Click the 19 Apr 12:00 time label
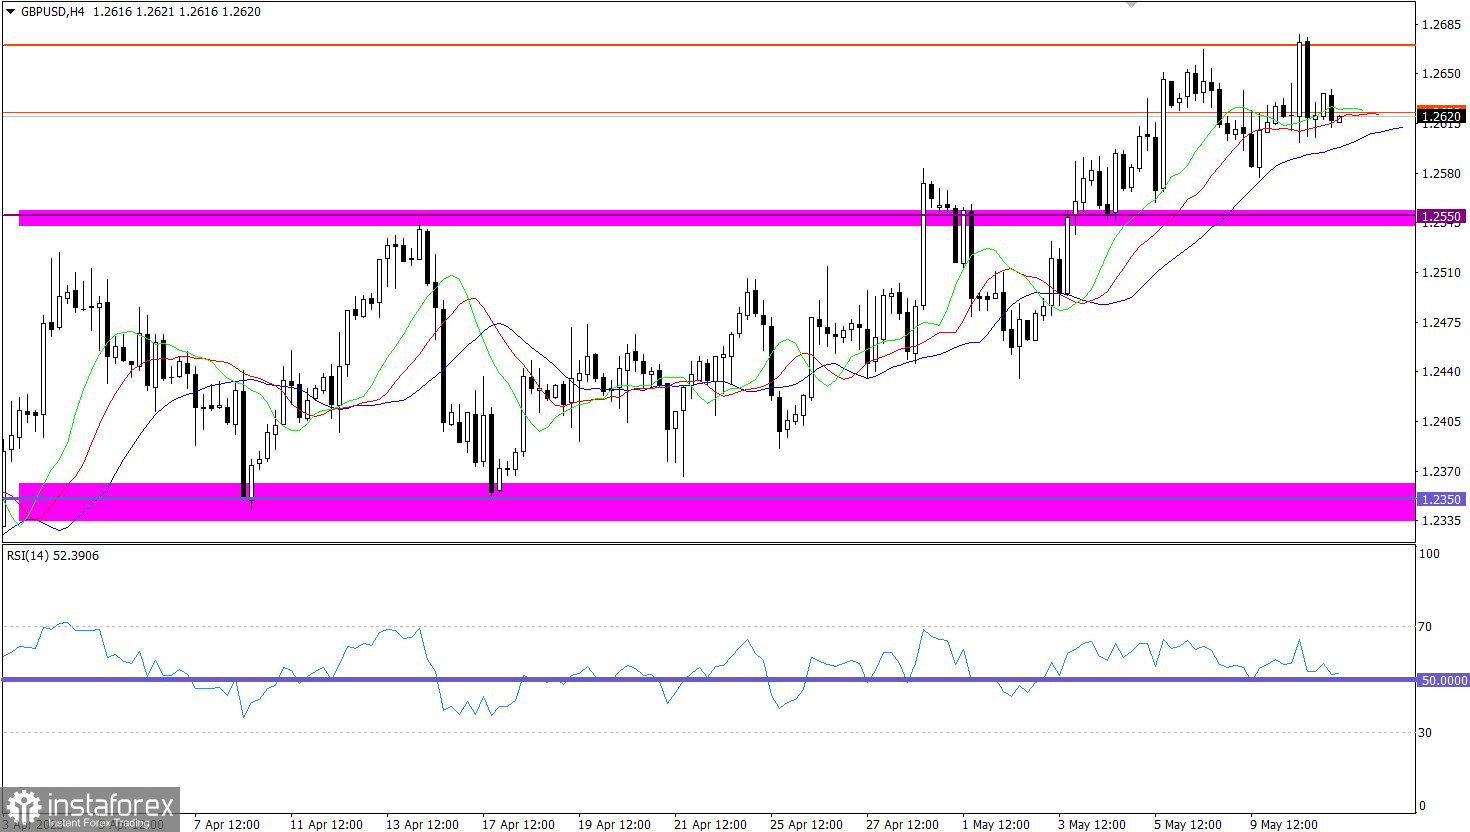The height and width of the screenshot is (832, 1470). pos(614,825)
